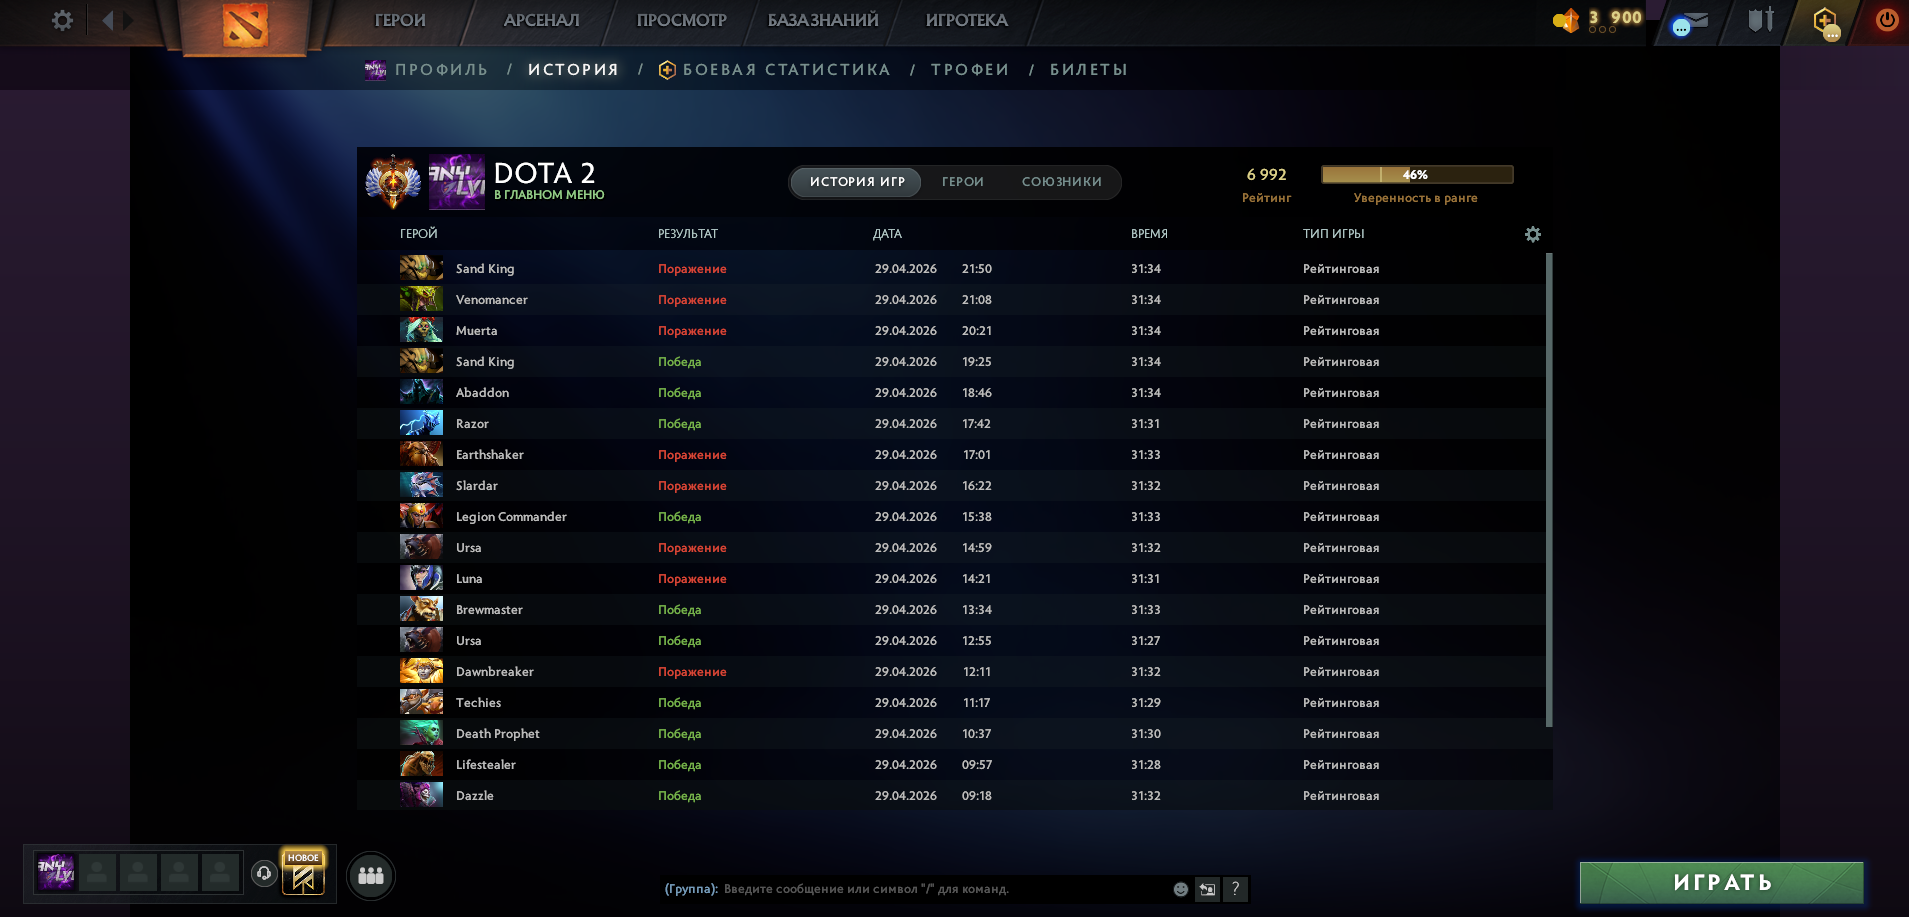This screenshot has width=1909, height=917.
Task: Switch to the ТРОФЕИ tab
Action: pyautogui.click(x=970, y=69)
